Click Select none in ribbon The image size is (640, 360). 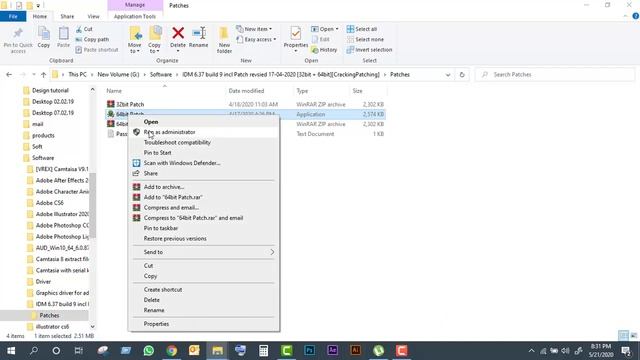point(365,40)
